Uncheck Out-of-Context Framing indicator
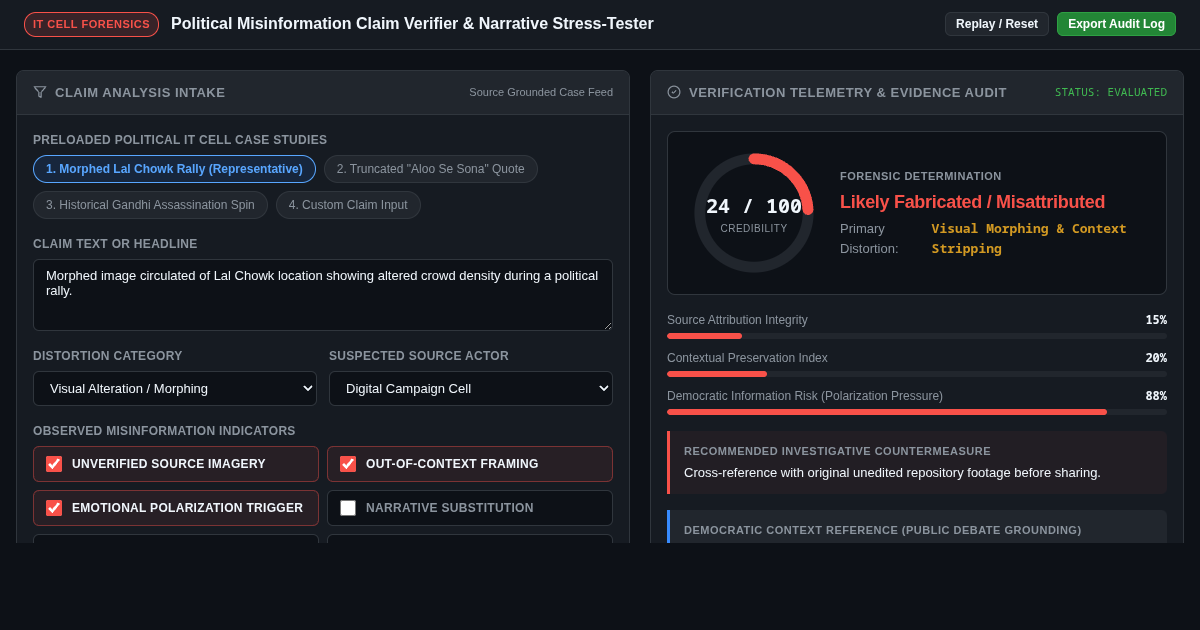Screen dimensions: 1200x630 point(348,464)
